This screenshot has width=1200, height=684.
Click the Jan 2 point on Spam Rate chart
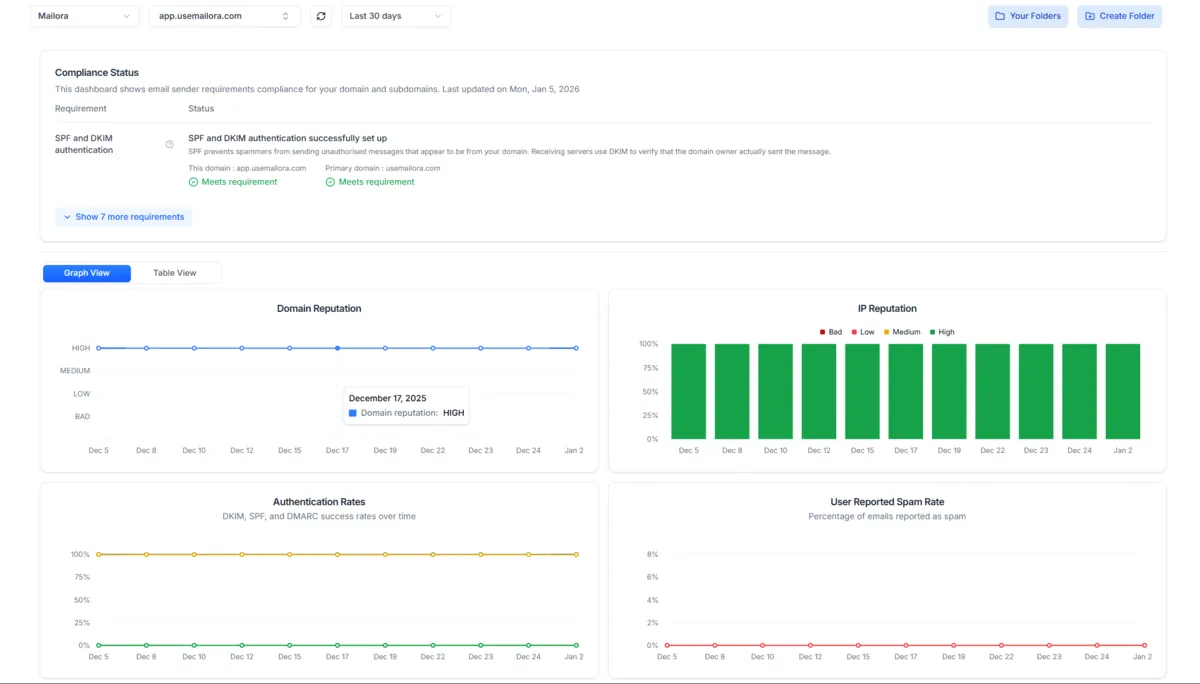click(x=1144, y=645)
